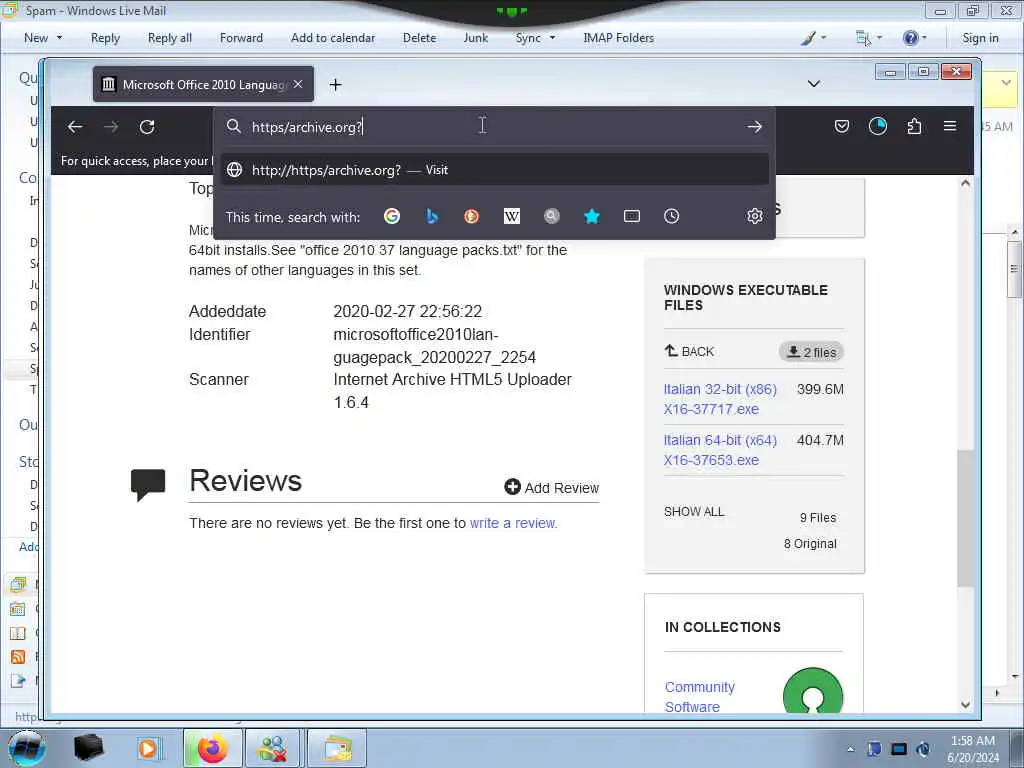1024x768 pixels.
Task: Click the Live Mail message list scrollbar
Action: coord(1014,269)
